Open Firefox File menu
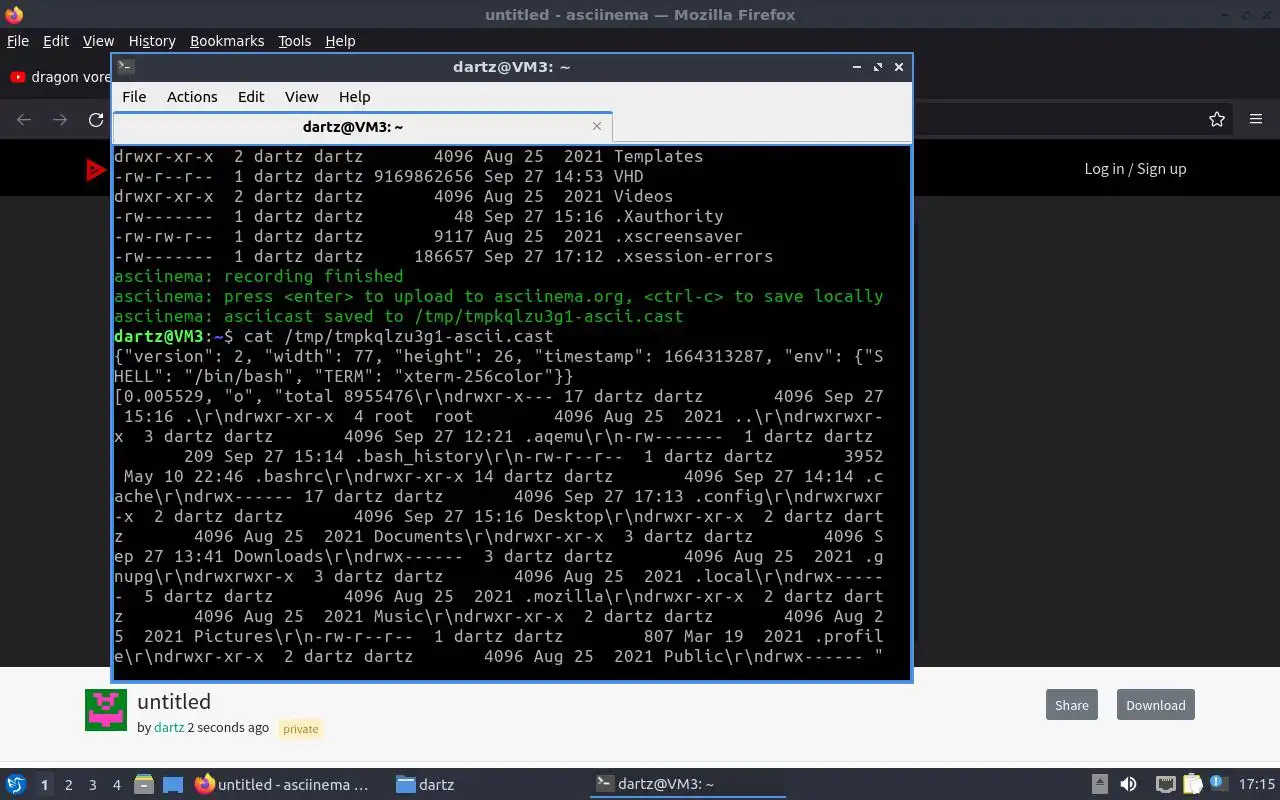The width and height of the screenshot is (1280, 800). [18, 41]
